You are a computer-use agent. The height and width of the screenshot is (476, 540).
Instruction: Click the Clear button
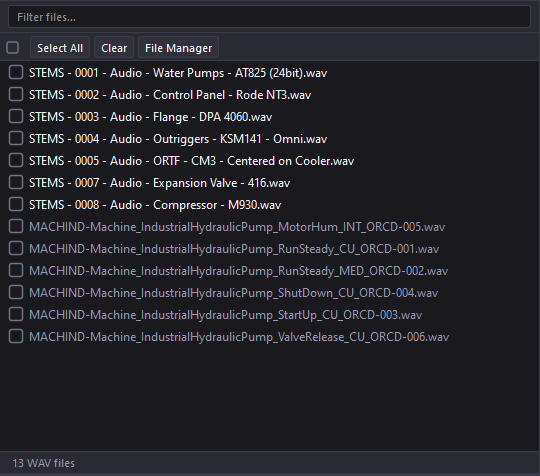tap(114, 48)
